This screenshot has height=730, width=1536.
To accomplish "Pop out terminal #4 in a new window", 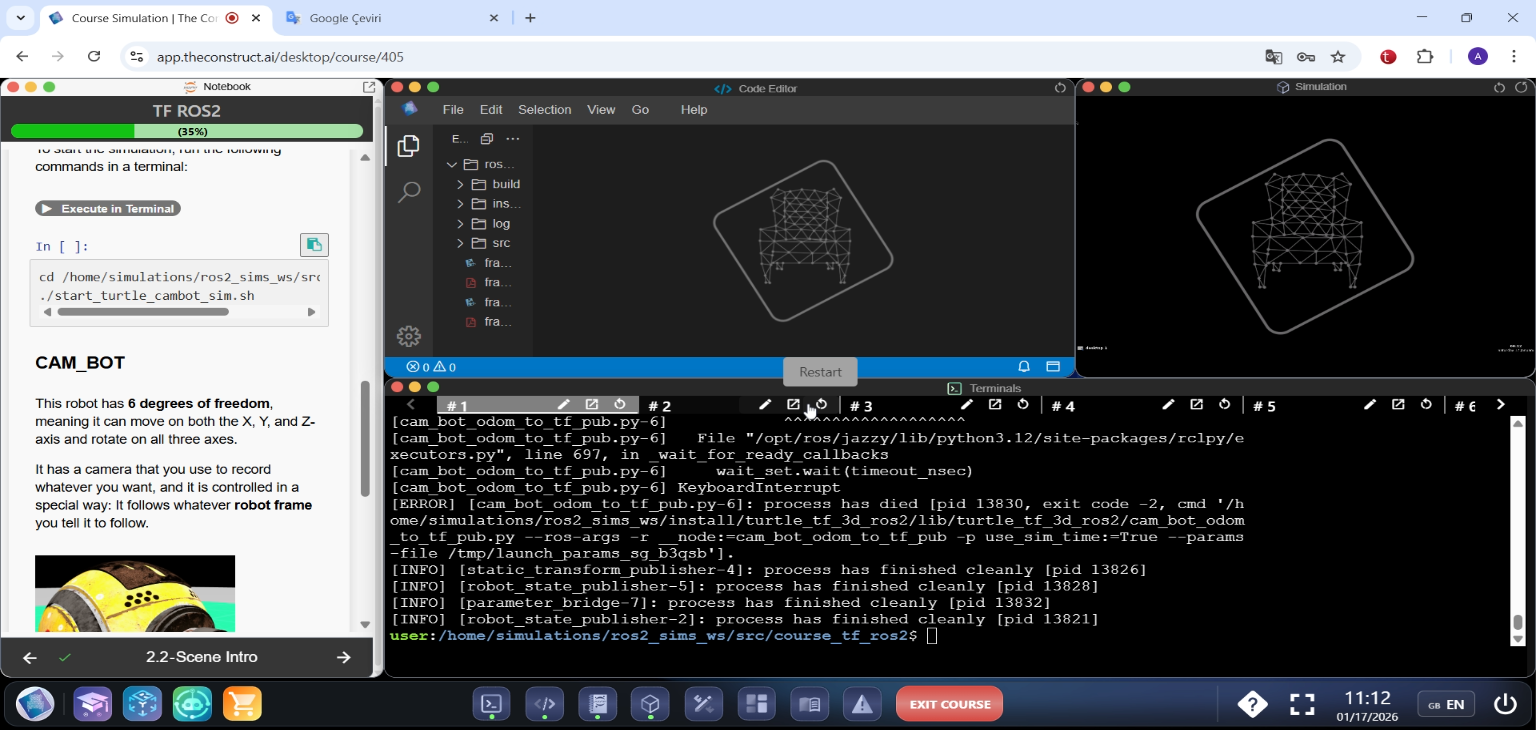I will pos(1196,405).
